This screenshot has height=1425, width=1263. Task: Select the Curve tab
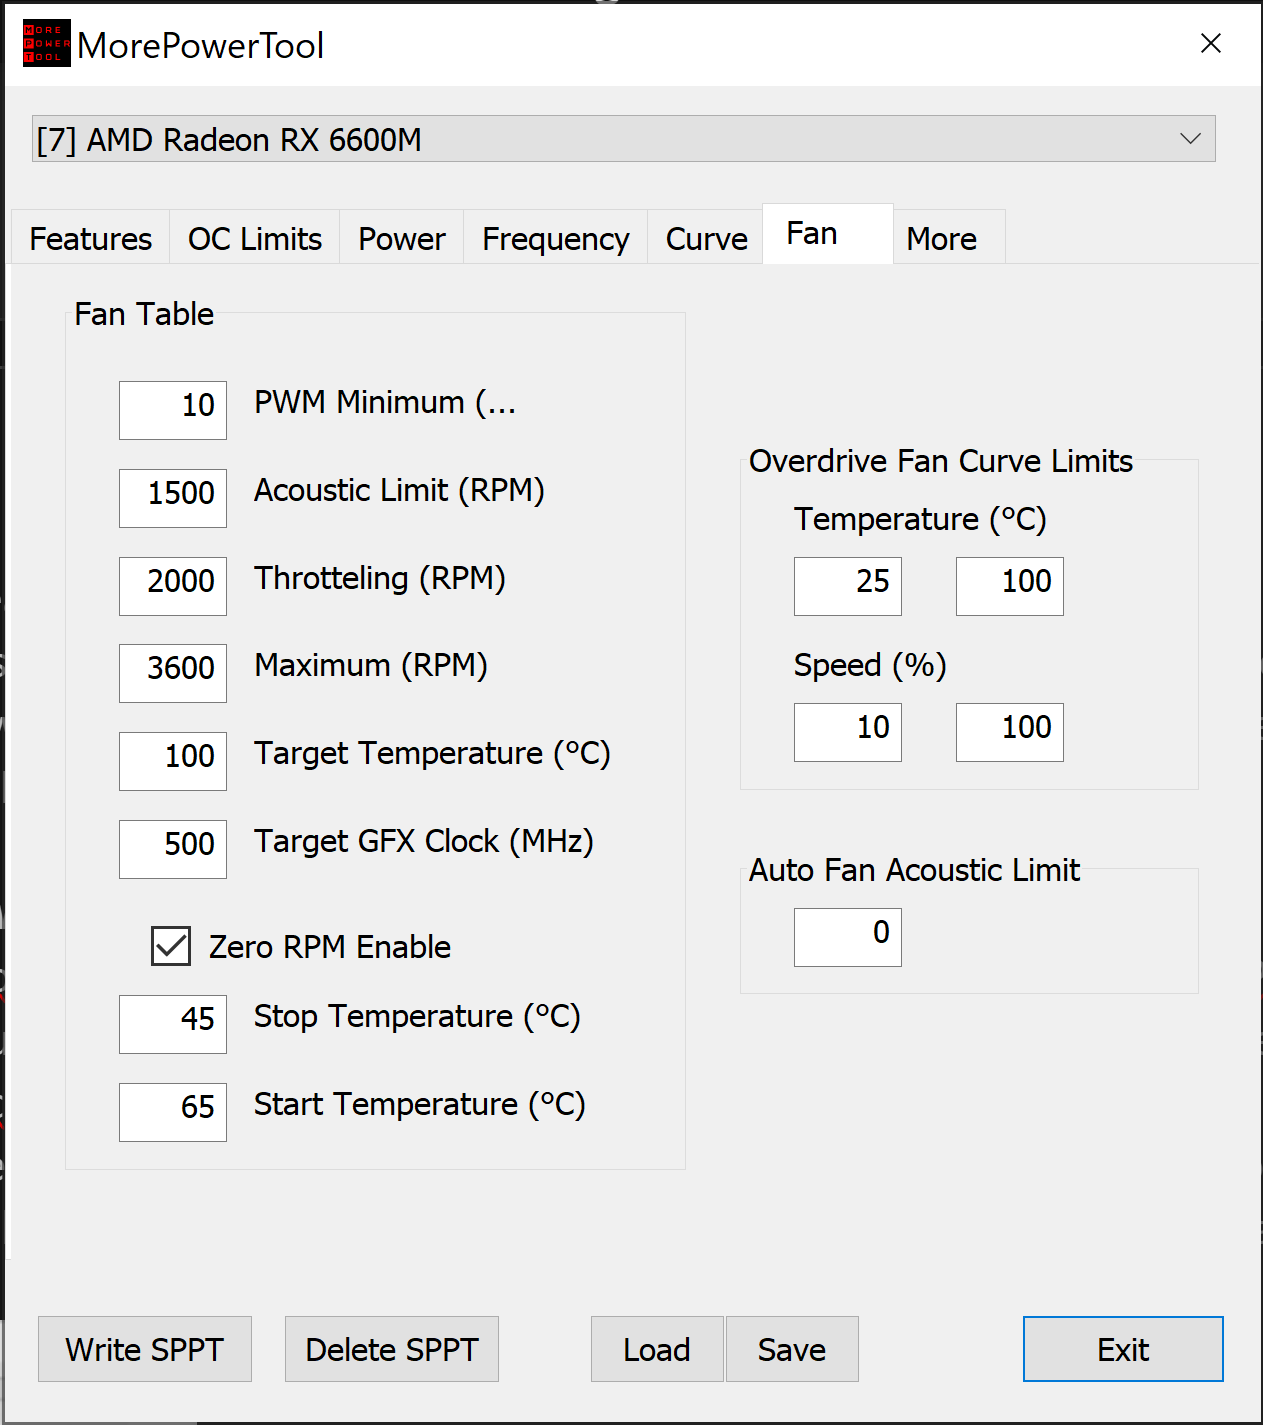coord(706,238)
